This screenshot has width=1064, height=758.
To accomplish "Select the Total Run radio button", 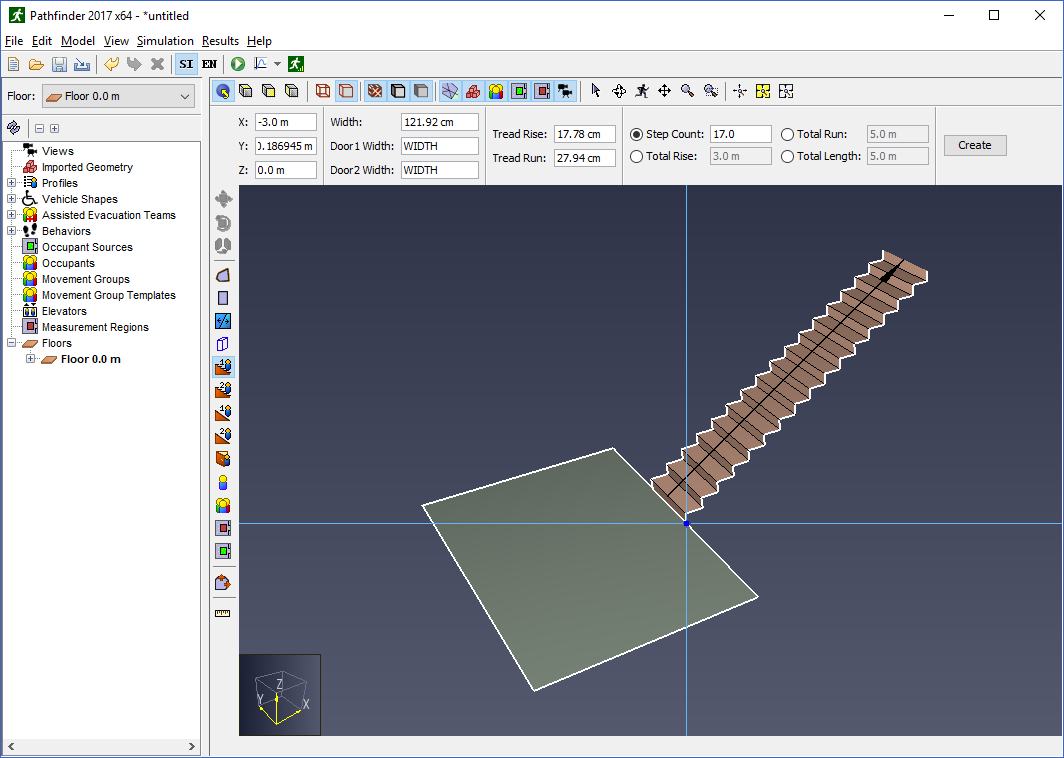I will [x=787, y=134].
